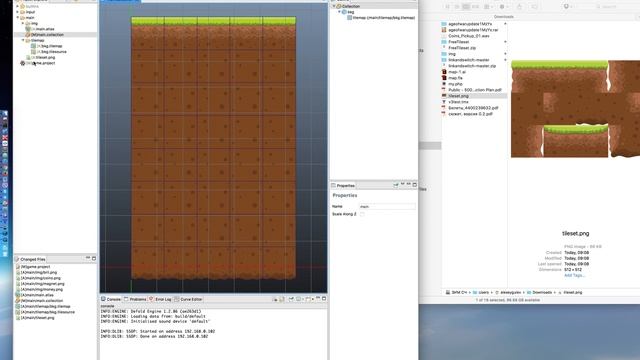Open the Error Log tab

coord(160,299)
